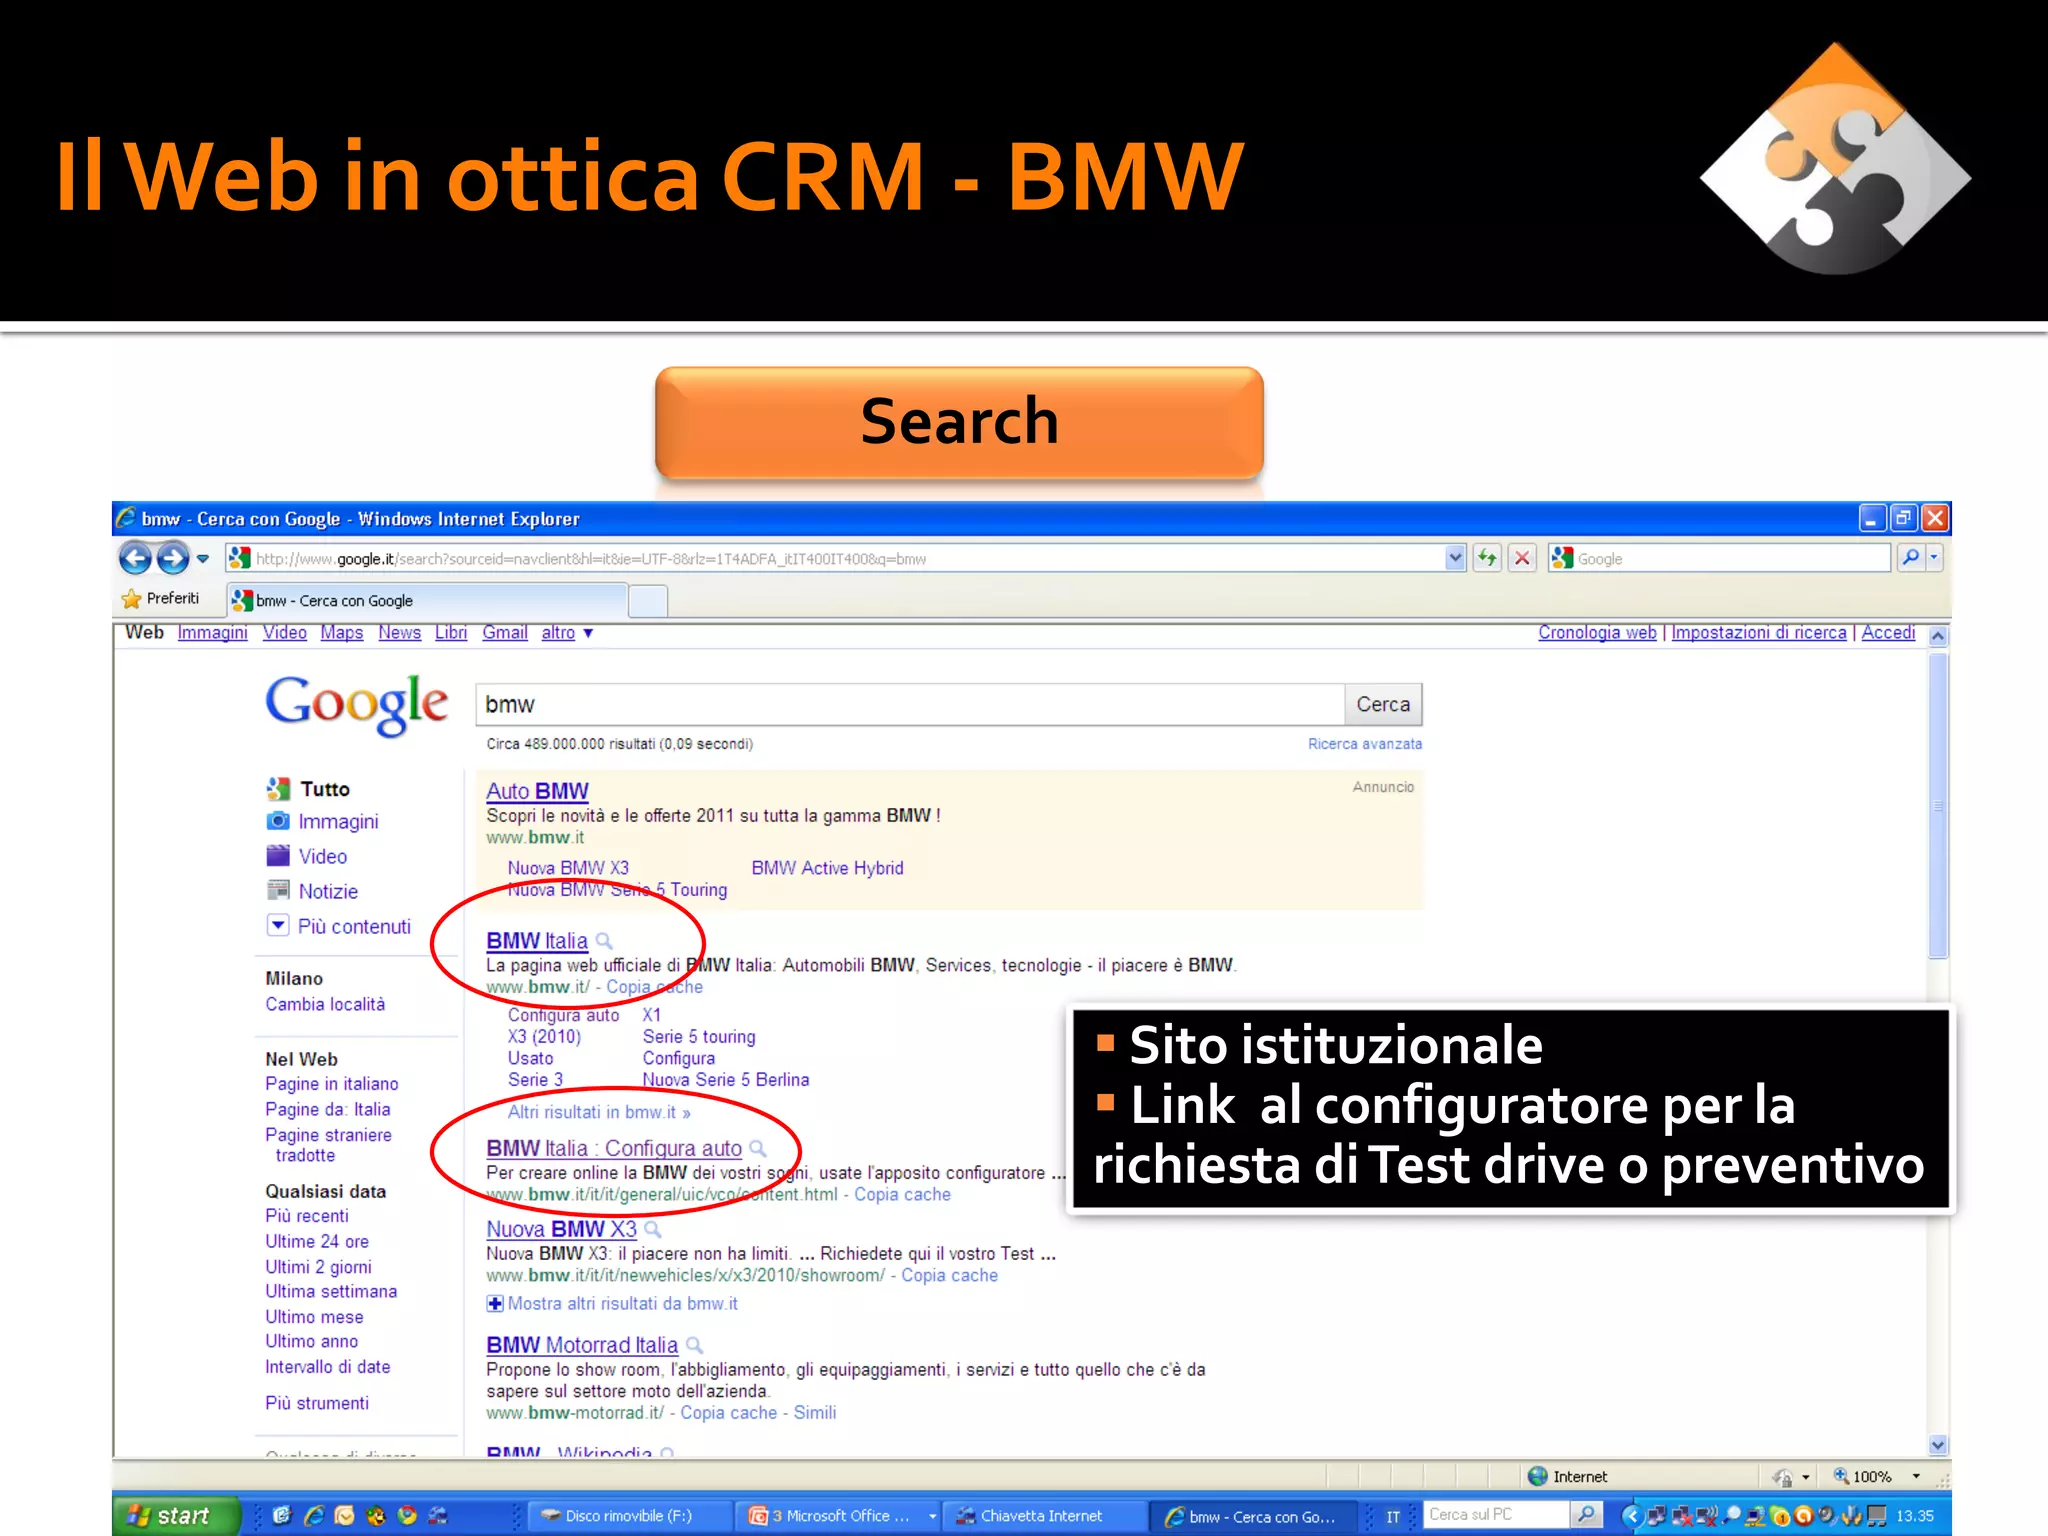
Task: Switch to 'Chiavetta Internet' taskbar button
Action: pyautogui.click(x=1044, y=1516)
